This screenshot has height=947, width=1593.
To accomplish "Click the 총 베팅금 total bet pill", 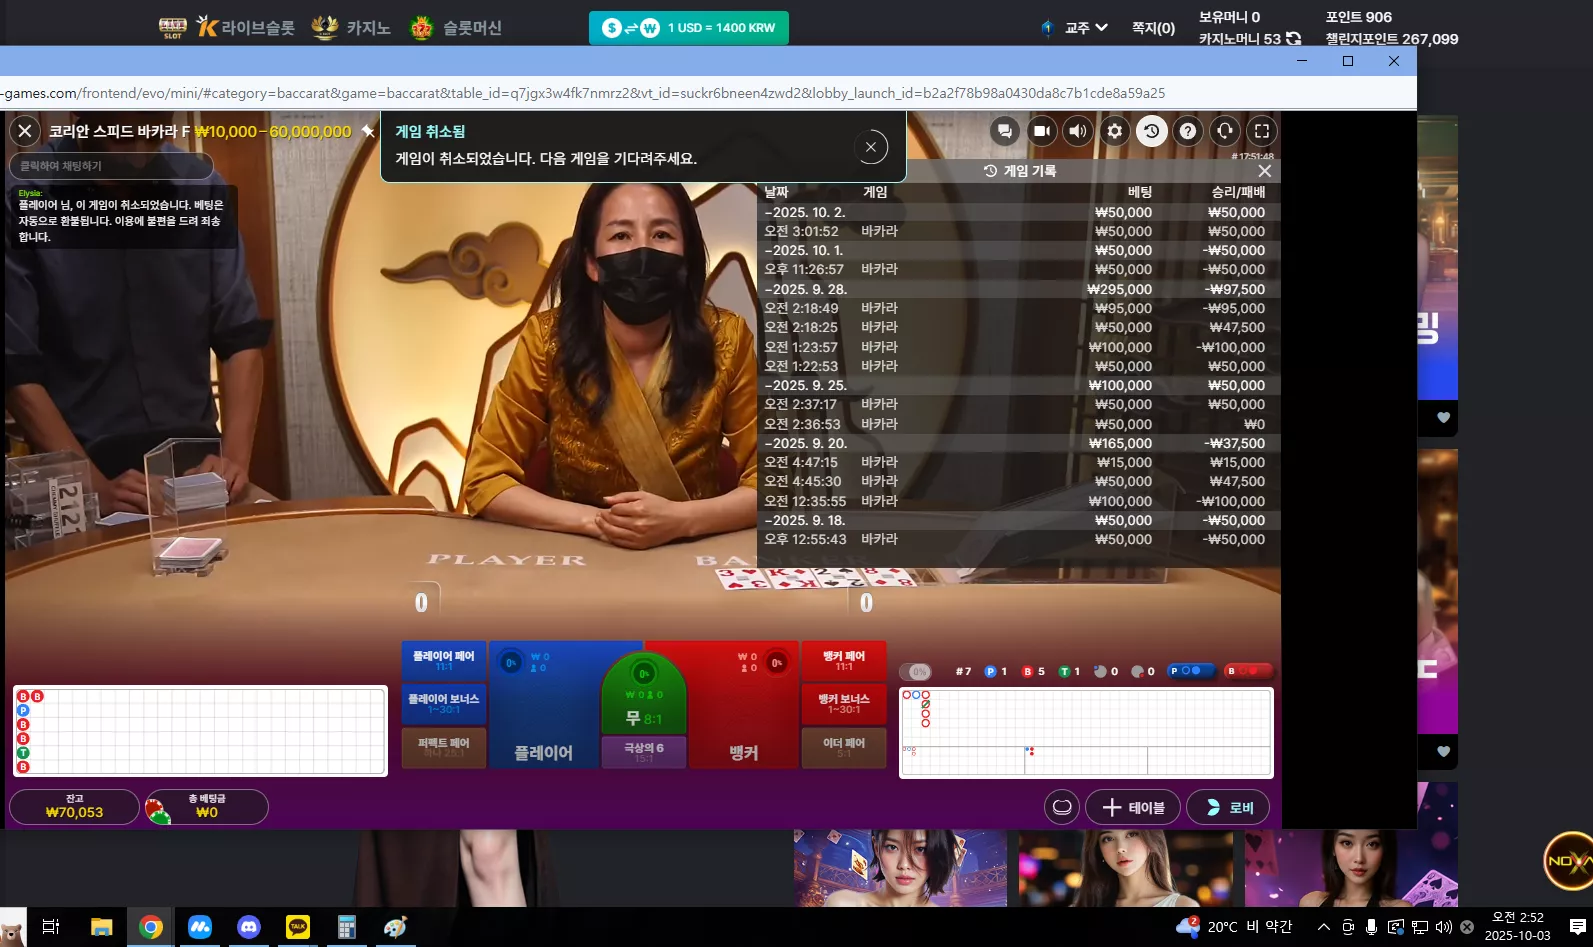I will 207,807.
